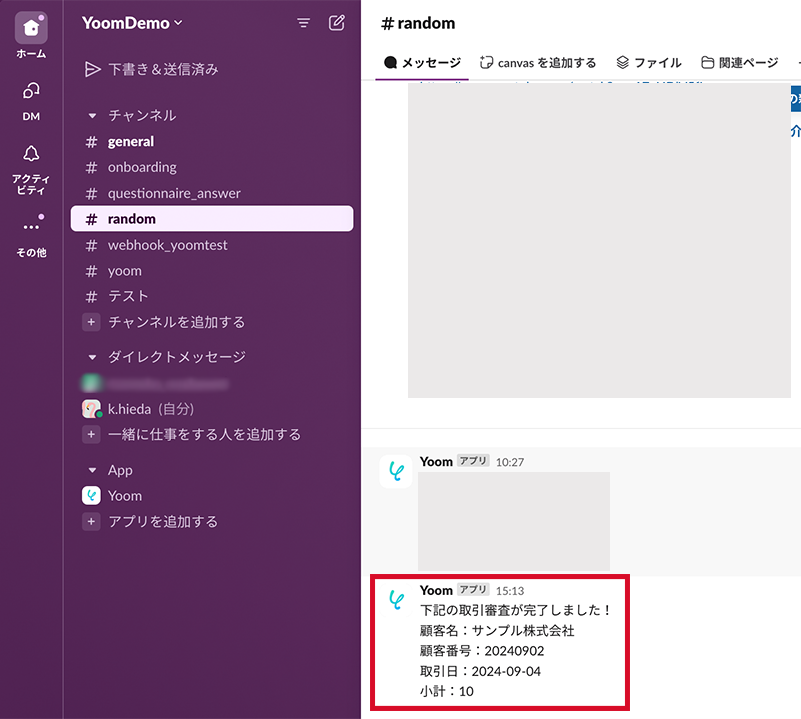
Task: Click the filter icon beside YoomDemo
Action: click(x=303, y=23)
